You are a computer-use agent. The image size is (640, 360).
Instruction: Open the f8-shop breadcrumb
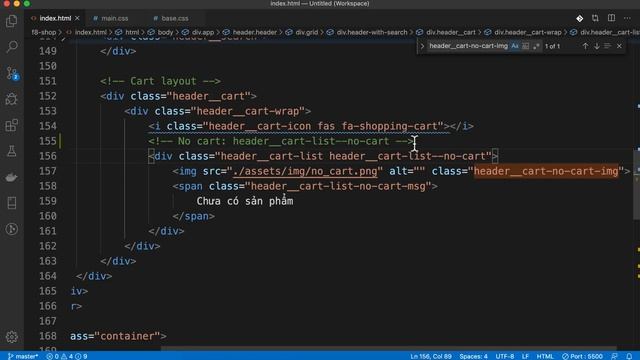(43, 32)
